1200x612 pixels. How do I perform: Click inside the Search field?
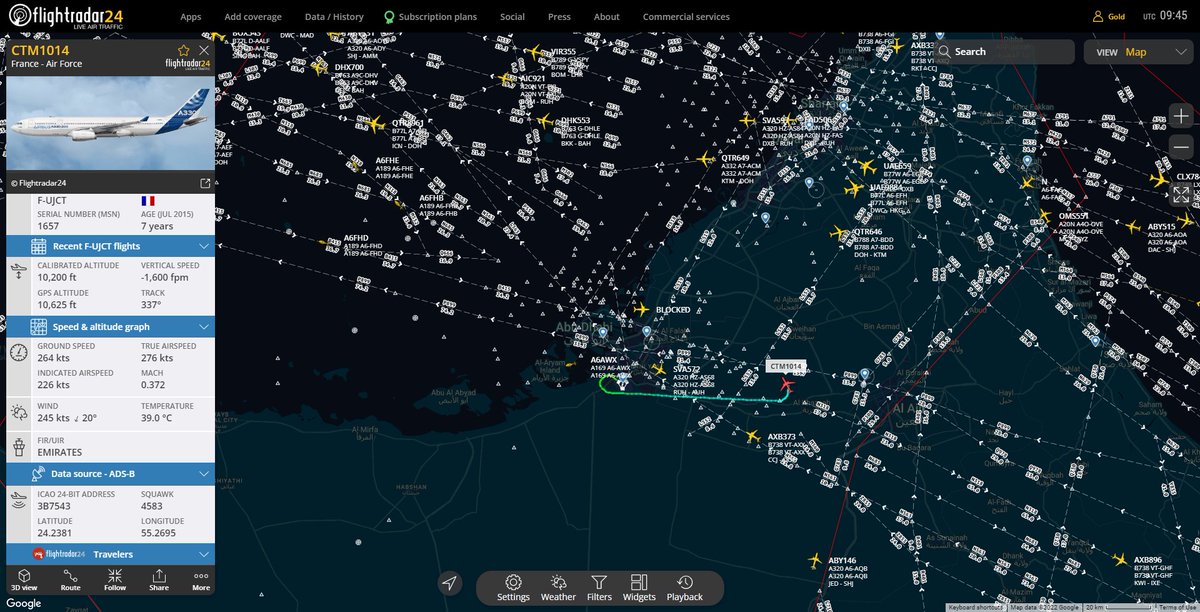coord(1005,52)
